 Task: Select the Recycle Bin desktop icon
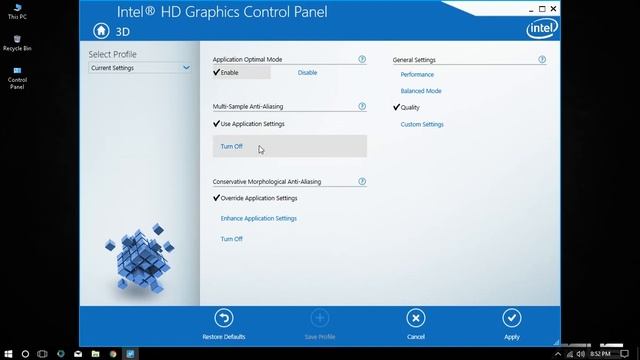17,43
